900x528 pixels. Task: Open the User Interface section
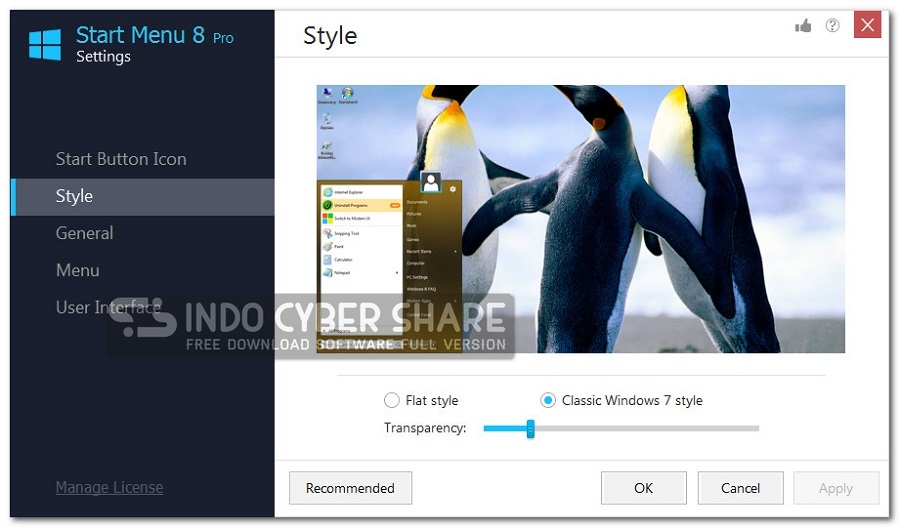tap(108, 307)
